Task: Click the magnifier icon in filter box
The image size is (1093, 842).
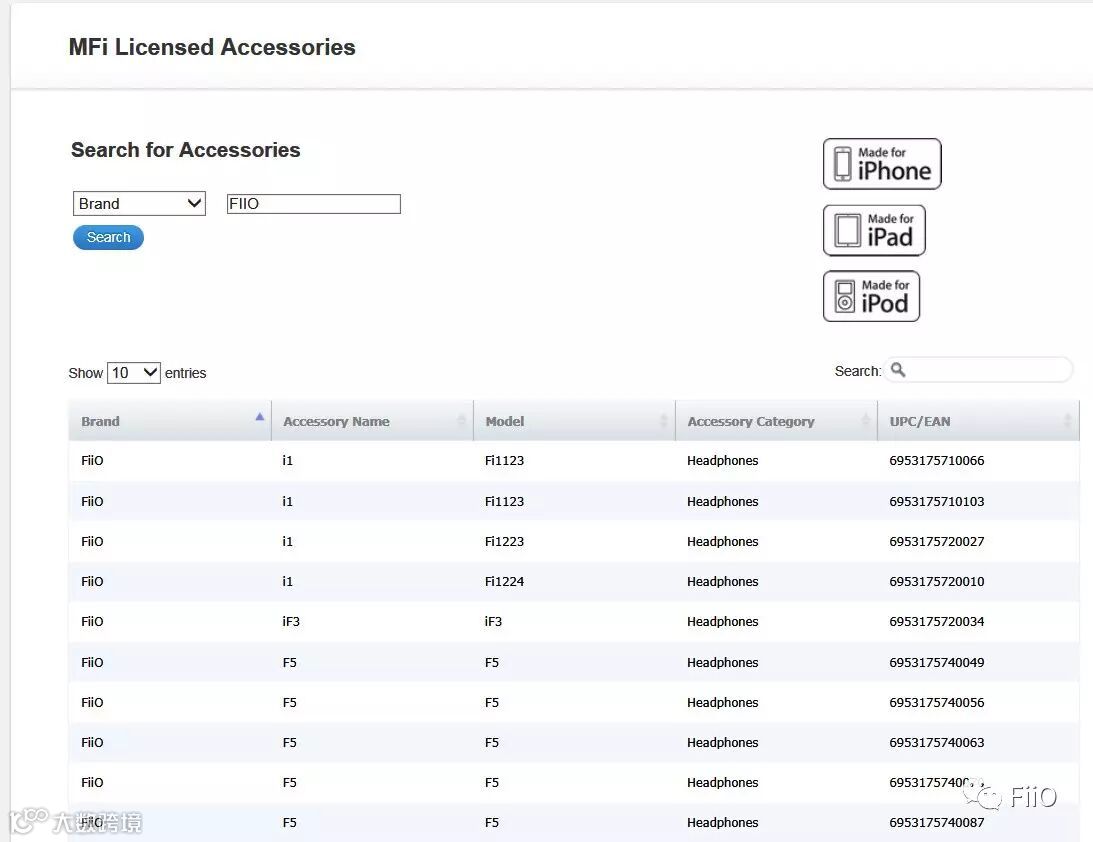Action: [898, 370]
